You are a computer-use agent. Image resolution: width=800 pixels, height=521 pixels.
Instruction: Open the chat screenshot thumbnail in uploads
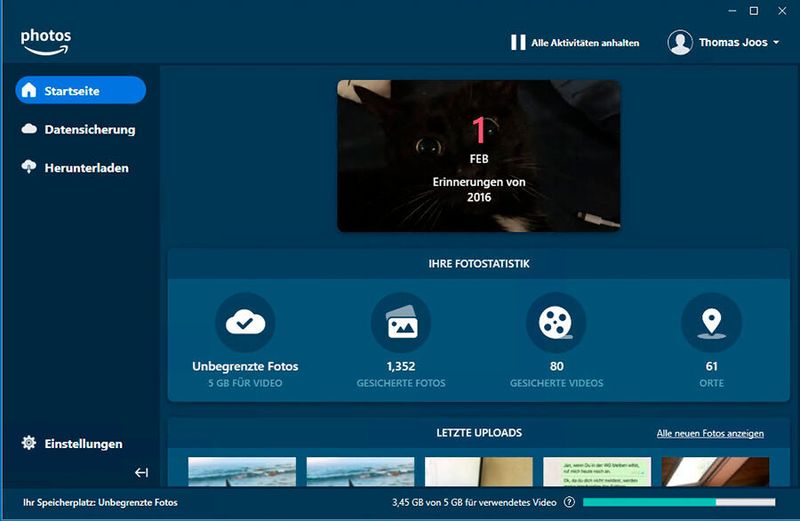tap(597, 471)
